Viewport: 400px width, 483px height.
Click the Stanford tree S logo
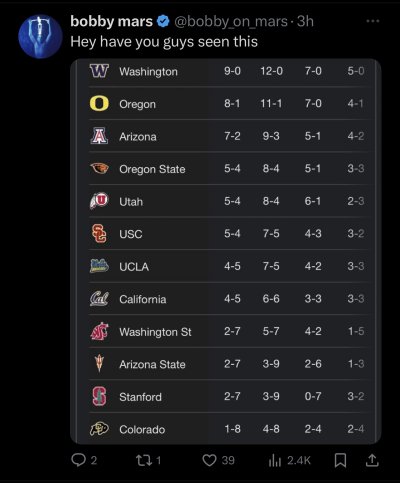pos(99,396)
